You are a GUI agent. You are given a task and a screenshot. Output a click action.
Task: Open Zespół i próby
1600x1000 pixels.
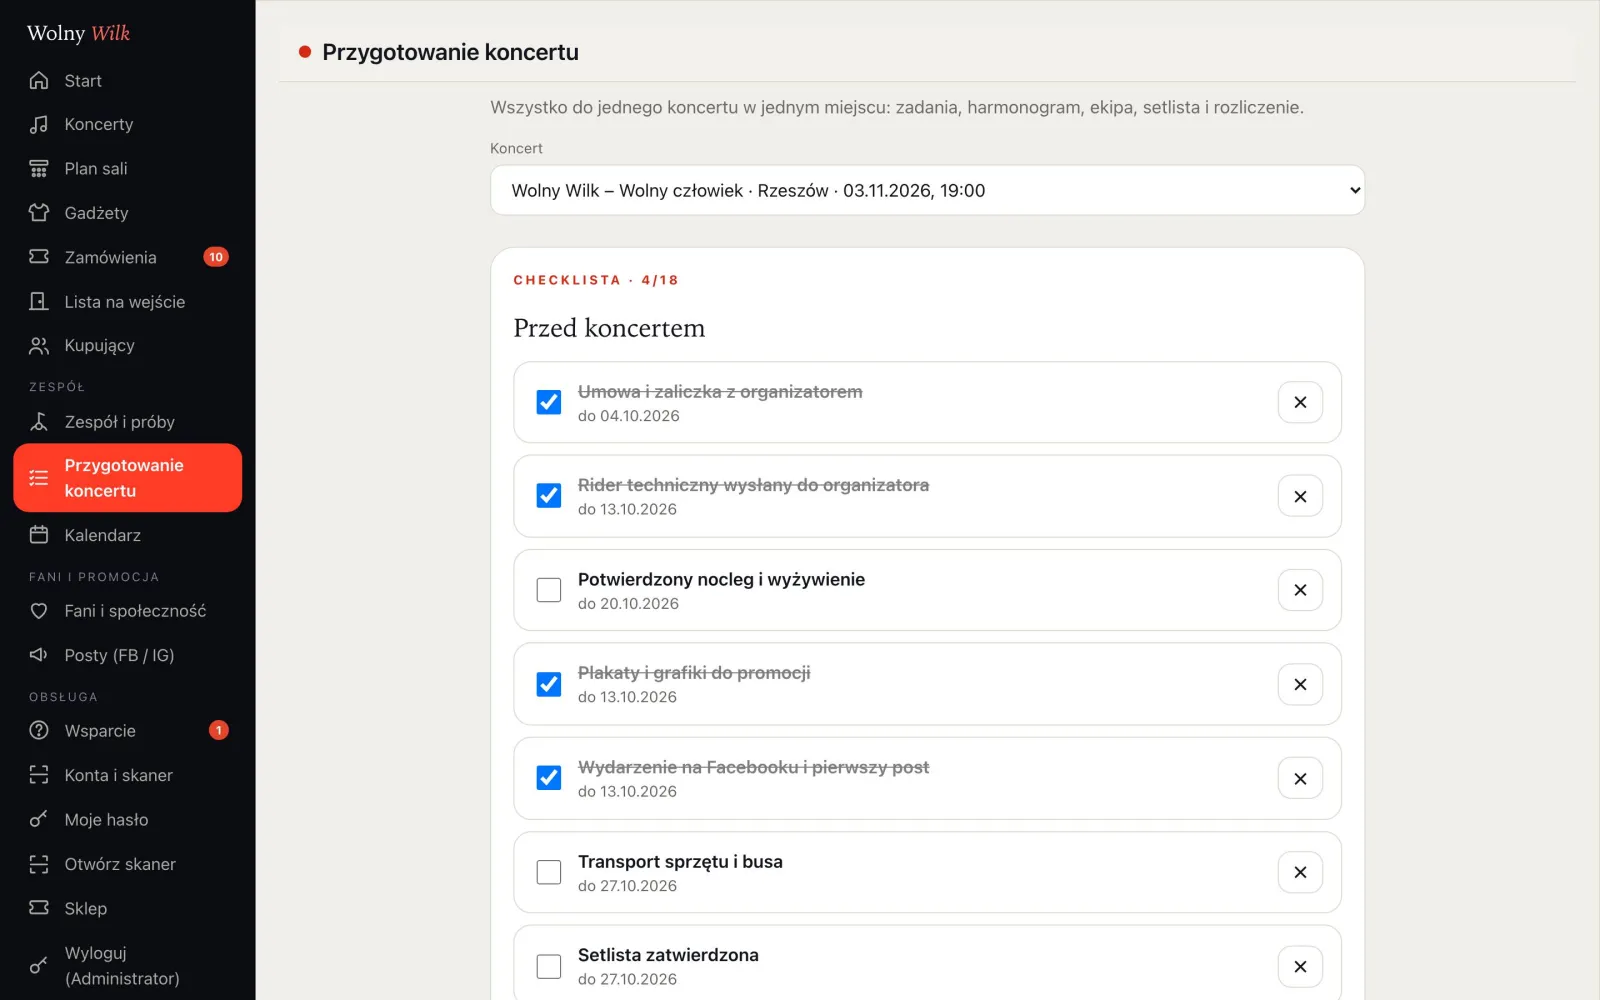(x=127, y=421)
